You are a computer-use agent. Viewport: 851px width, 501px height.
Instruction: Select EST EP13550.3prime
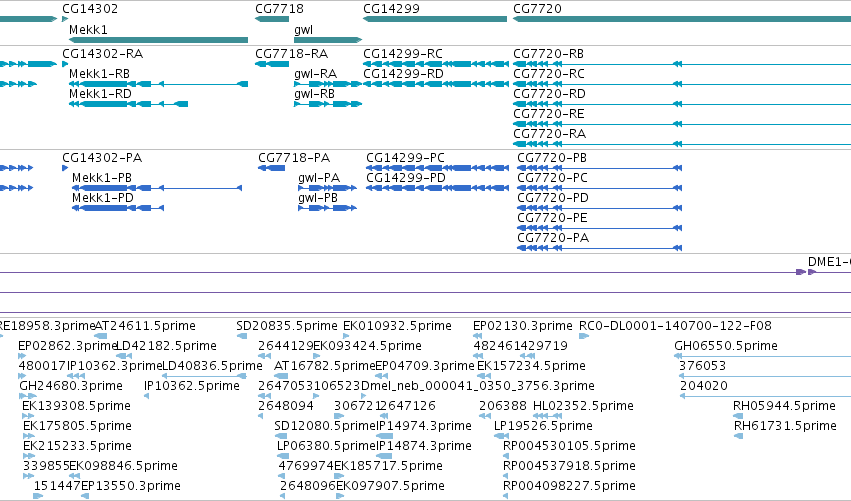131,487
